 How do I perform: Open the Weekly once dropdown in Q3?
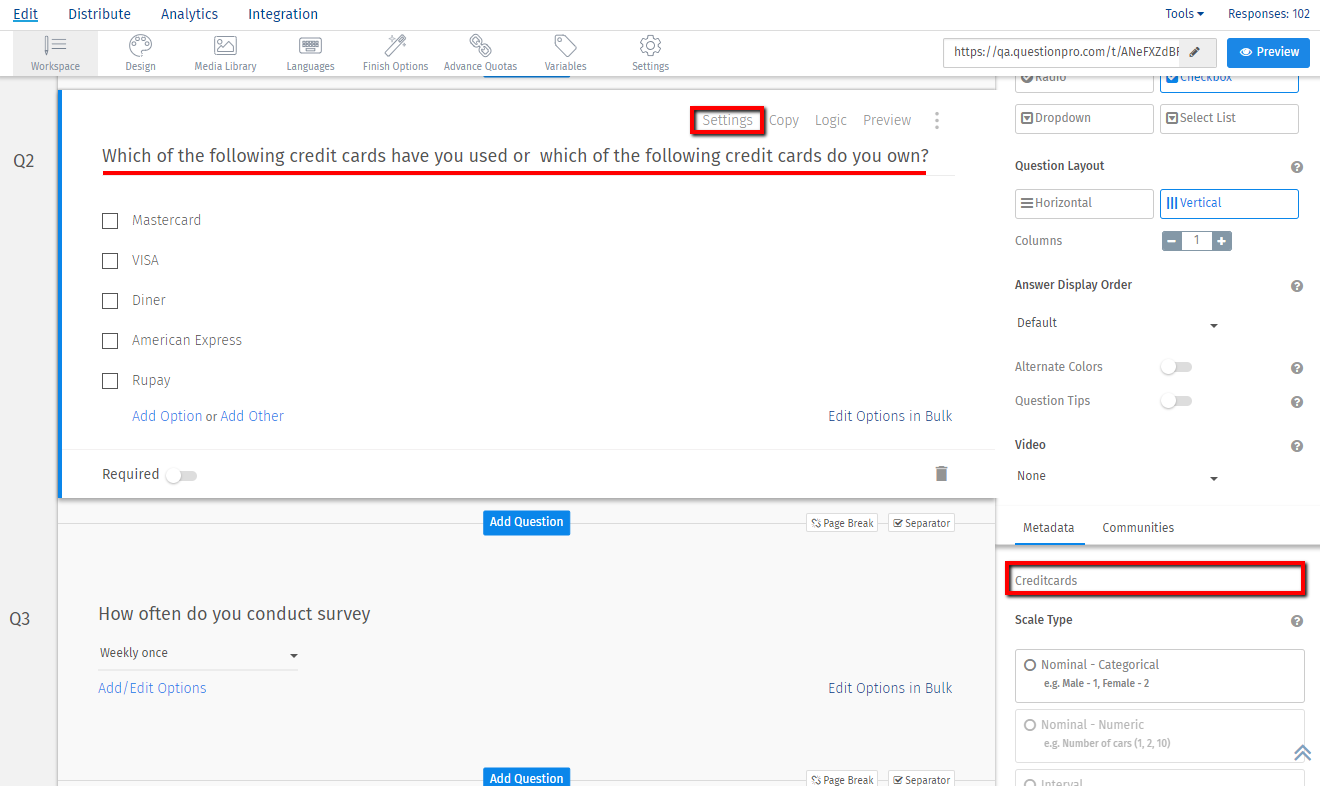[197, 652]
